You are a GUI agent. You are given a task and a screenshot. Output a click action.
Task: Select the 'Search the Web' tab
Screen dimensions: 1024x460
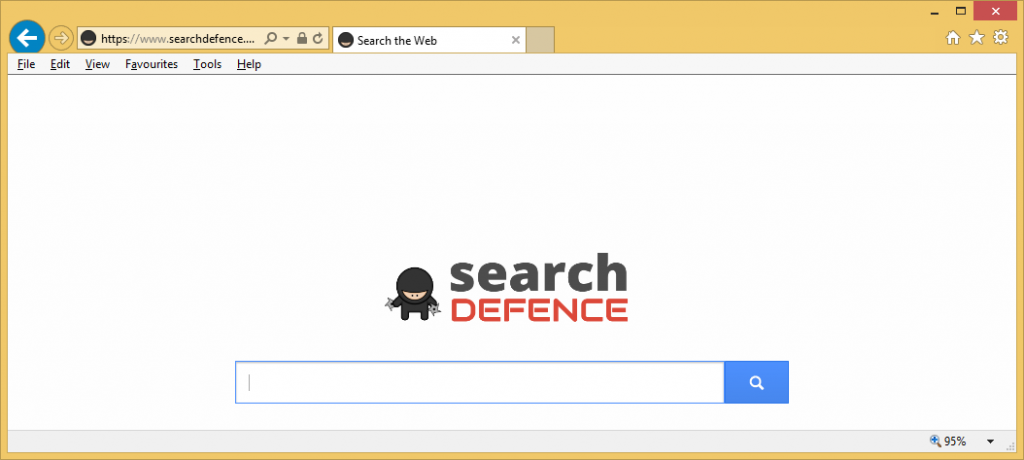pyautogui.click(x=429, y=40)
